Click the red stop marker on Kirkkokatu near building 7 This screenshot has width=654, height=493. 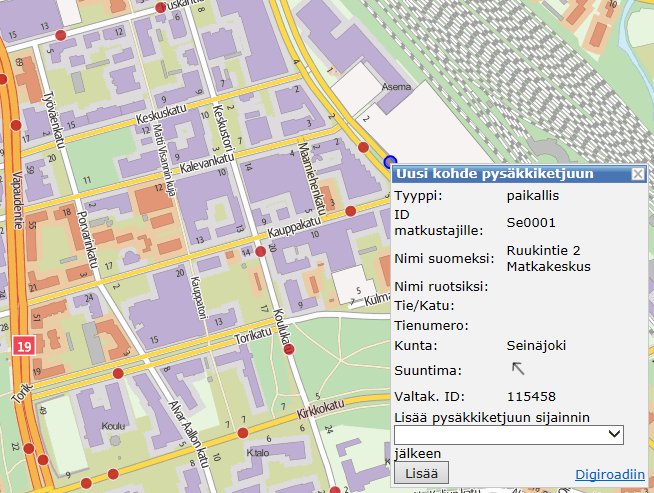point(243,433)
